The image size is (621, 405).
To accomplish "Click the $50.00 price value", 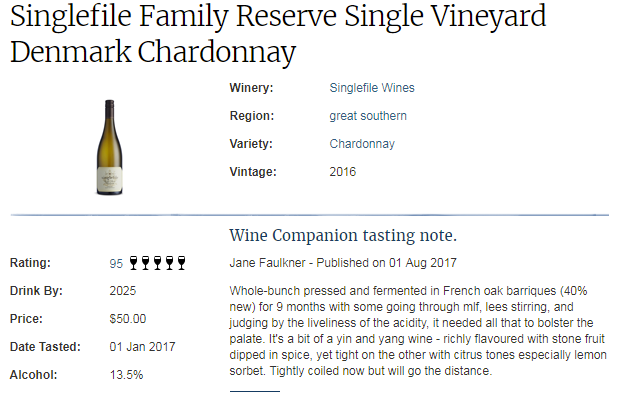I will coord(128,319).
